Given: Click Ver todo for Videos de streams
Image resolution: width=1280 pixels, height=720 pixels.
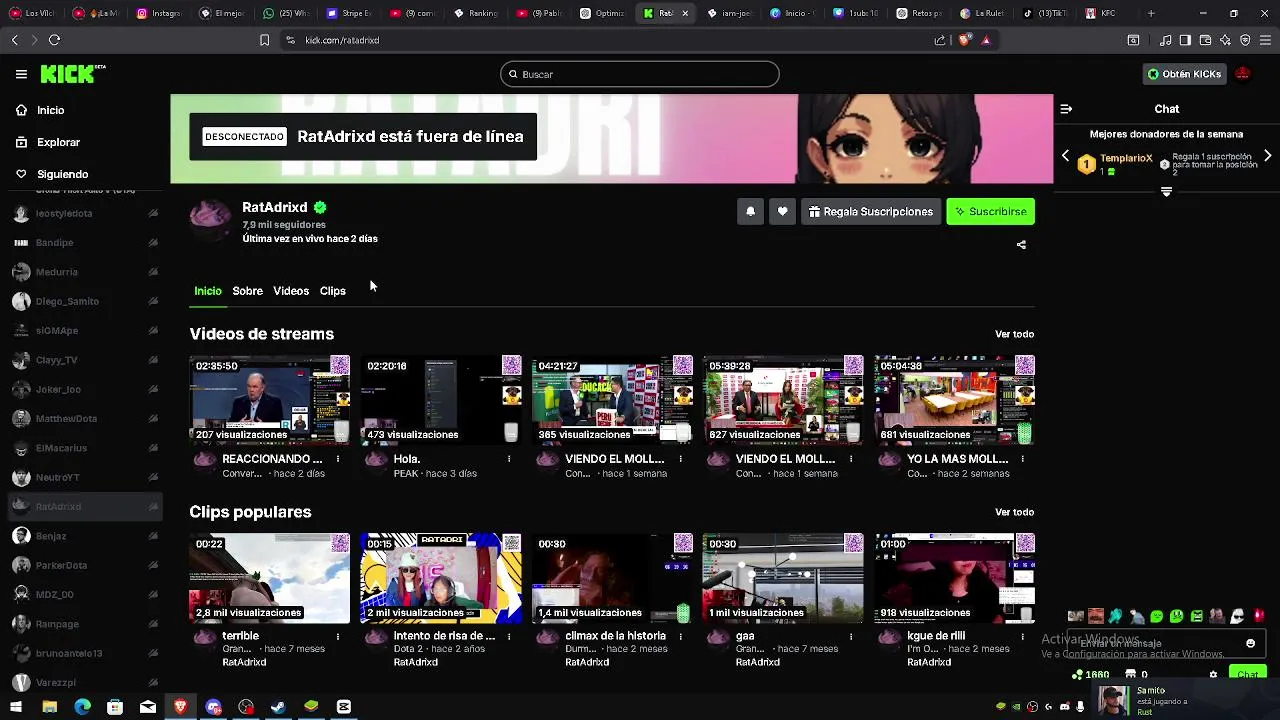Looking at the screenshot, I should pos(1014,334).
